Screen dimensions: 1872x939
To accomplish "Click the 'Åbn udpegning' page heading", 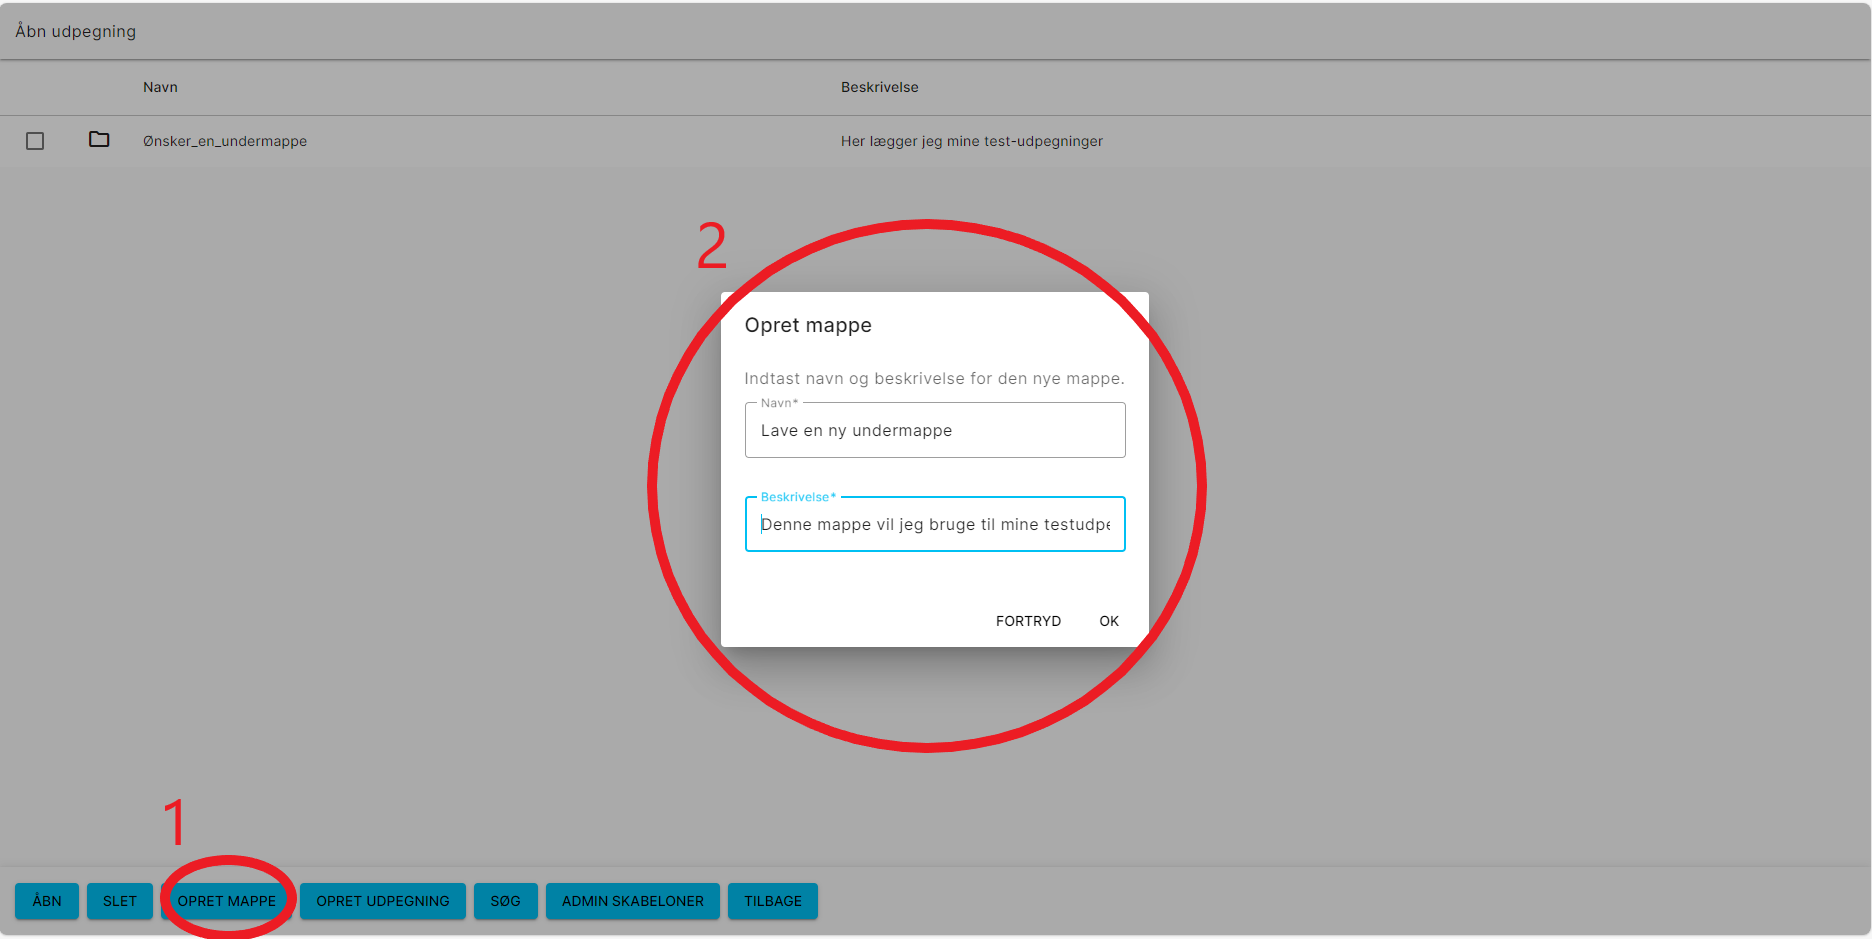I will [76, 31].
